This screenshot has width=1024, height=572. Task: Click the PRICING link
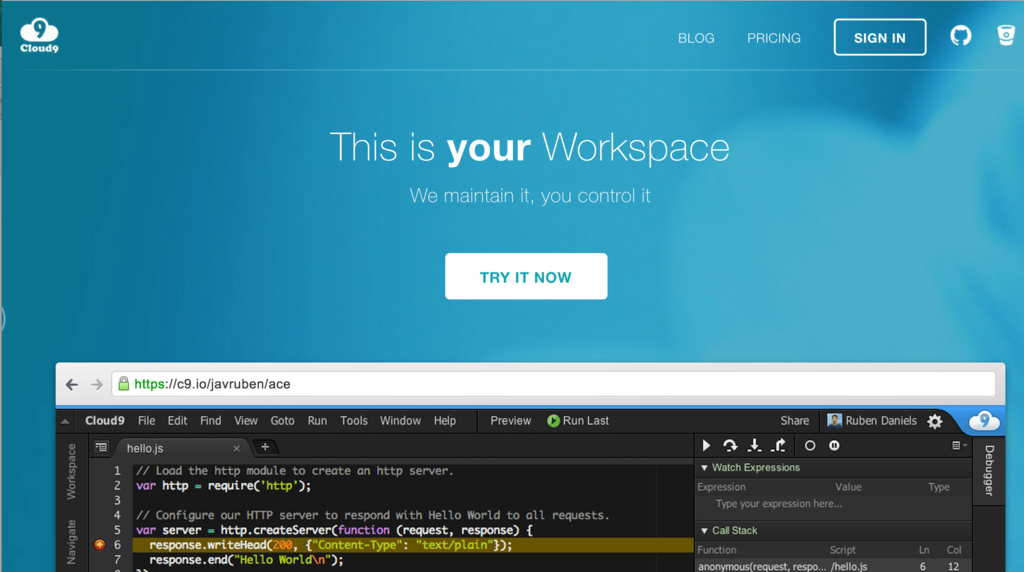[774, 39]
